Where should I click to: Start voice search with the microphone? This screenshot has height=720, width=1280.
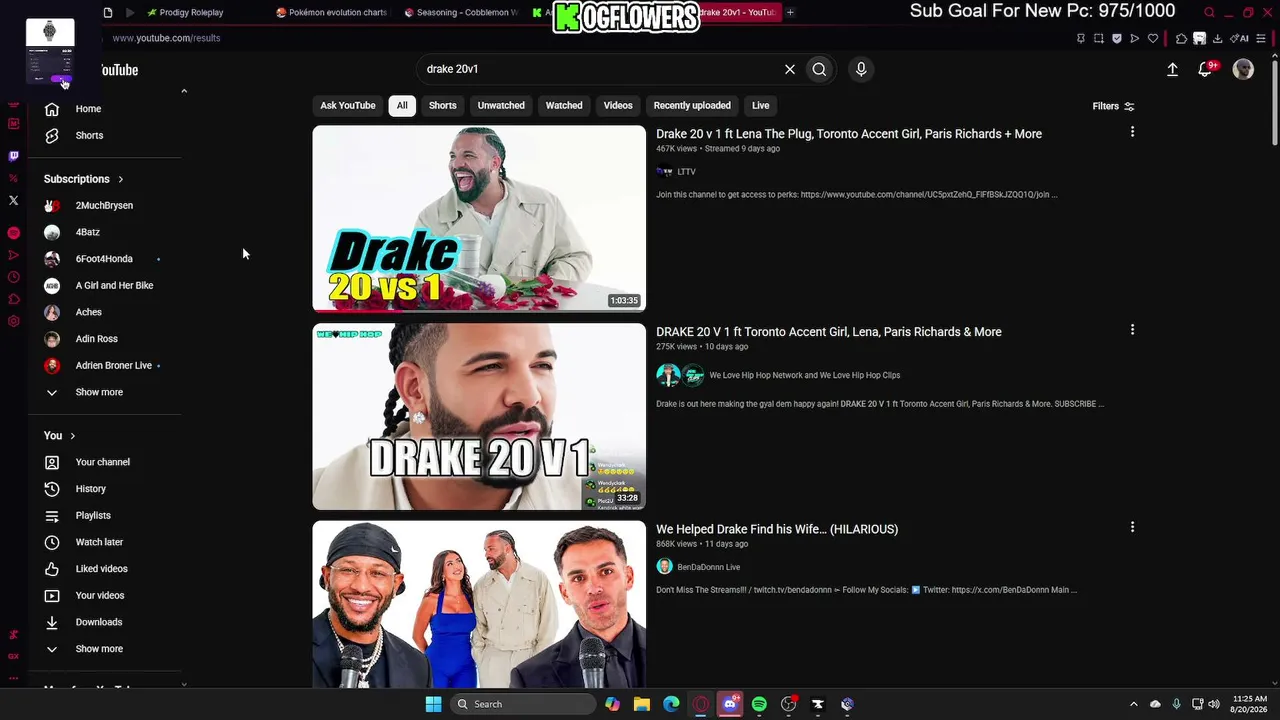point(861,69)
